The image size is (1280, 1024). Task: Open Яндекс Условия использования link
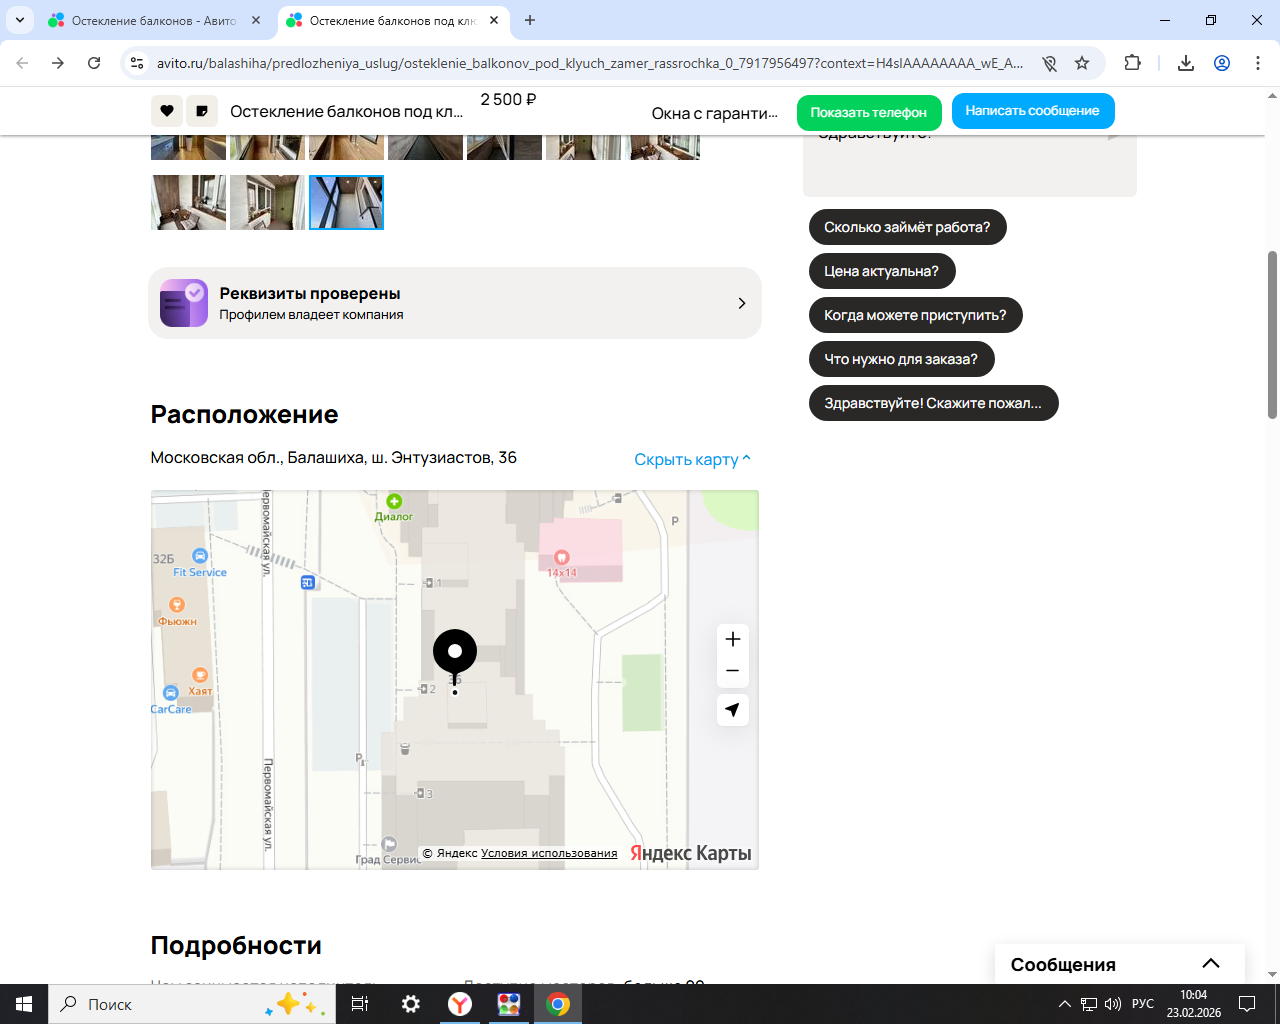click(x=549, y=853)
